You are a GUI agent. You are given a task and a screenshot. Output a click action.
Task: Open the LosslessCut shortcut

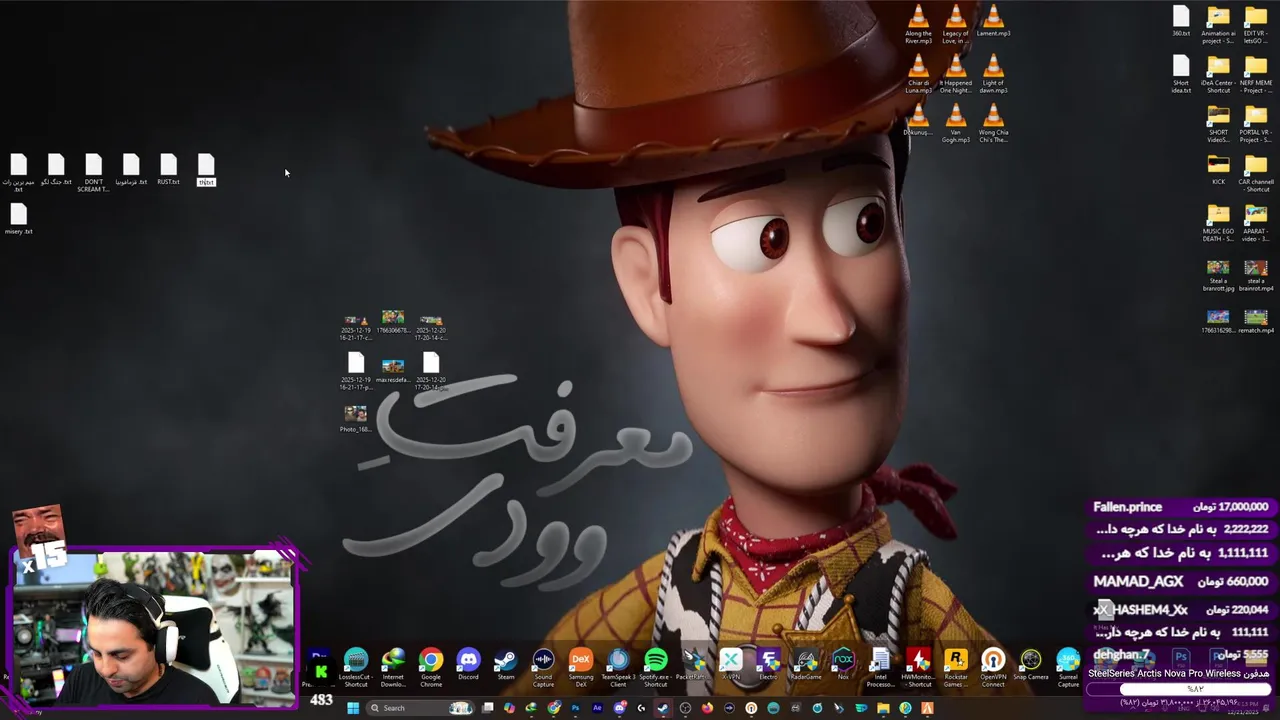tap(356, 667)
